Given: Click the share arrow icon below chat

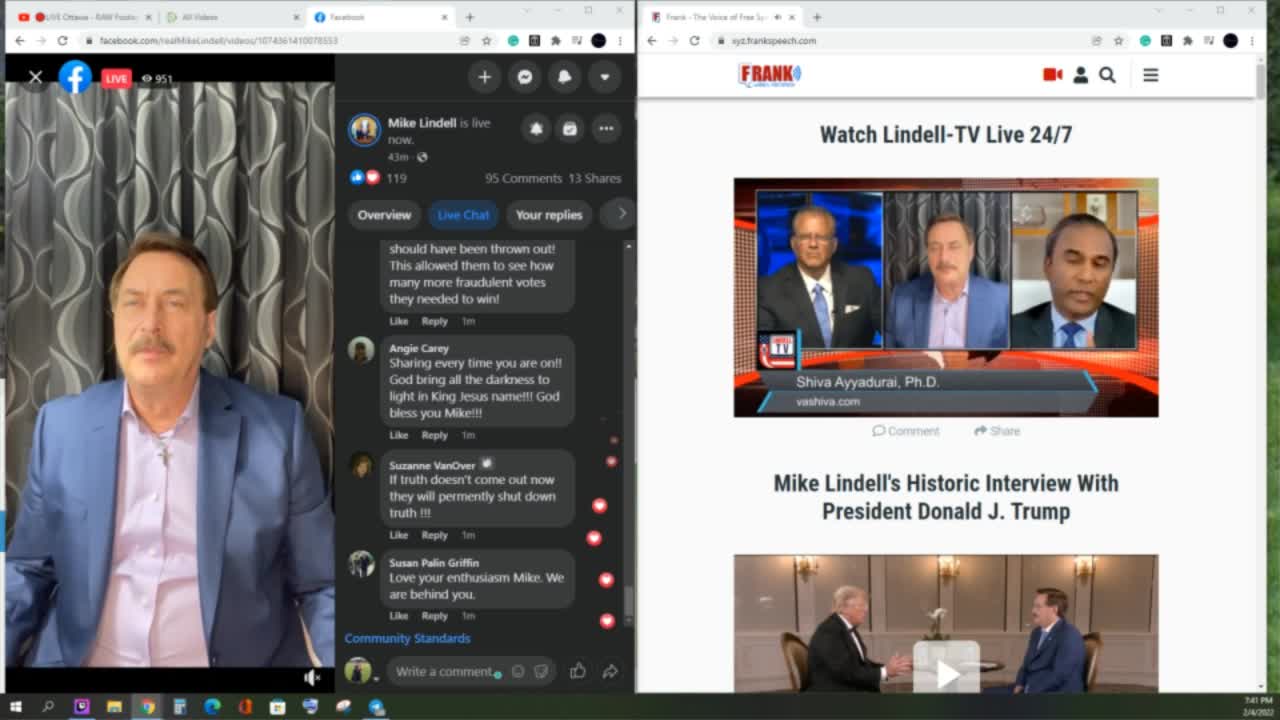Looking at the screenshot, I should point(610,672).
